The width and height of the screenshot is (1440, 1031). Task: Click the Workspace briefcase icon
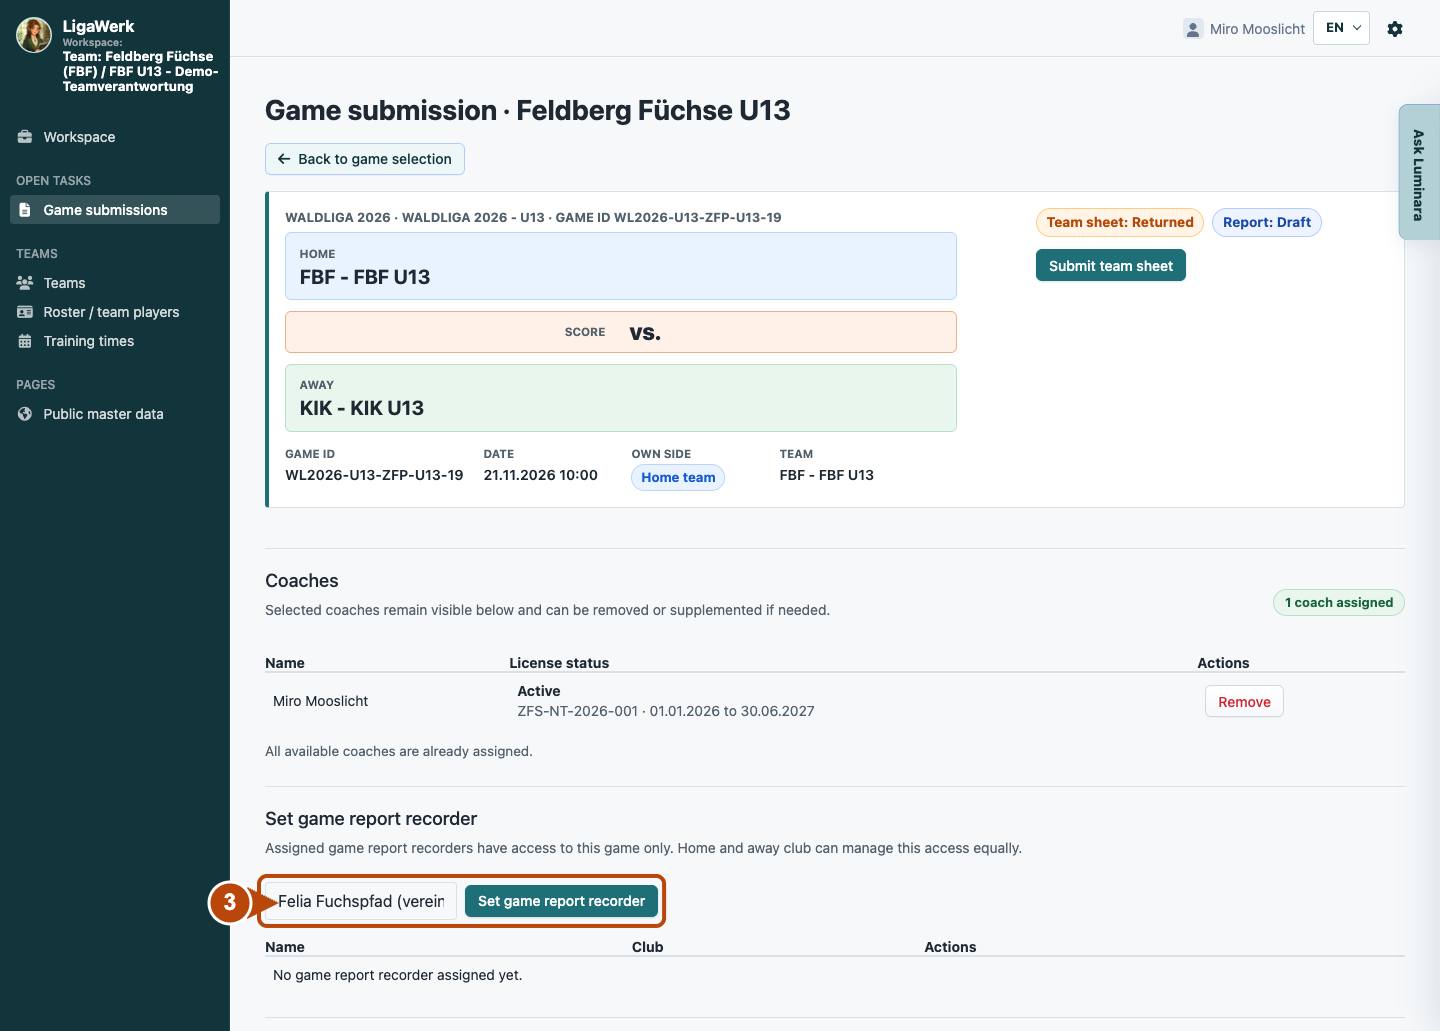click(x=25, y=137)
